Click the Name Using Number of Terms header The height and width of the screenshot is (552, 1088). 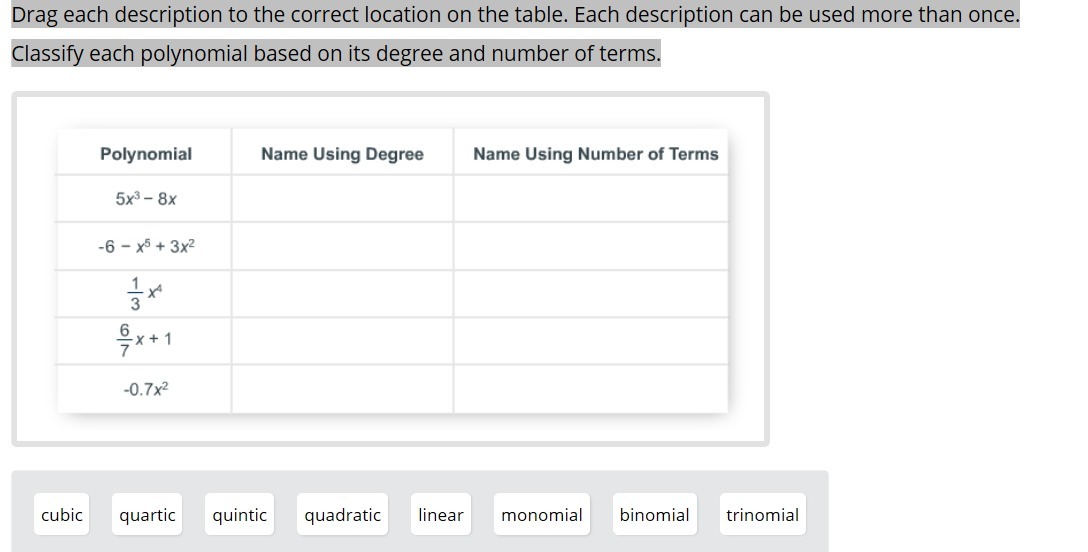point(595,154)
